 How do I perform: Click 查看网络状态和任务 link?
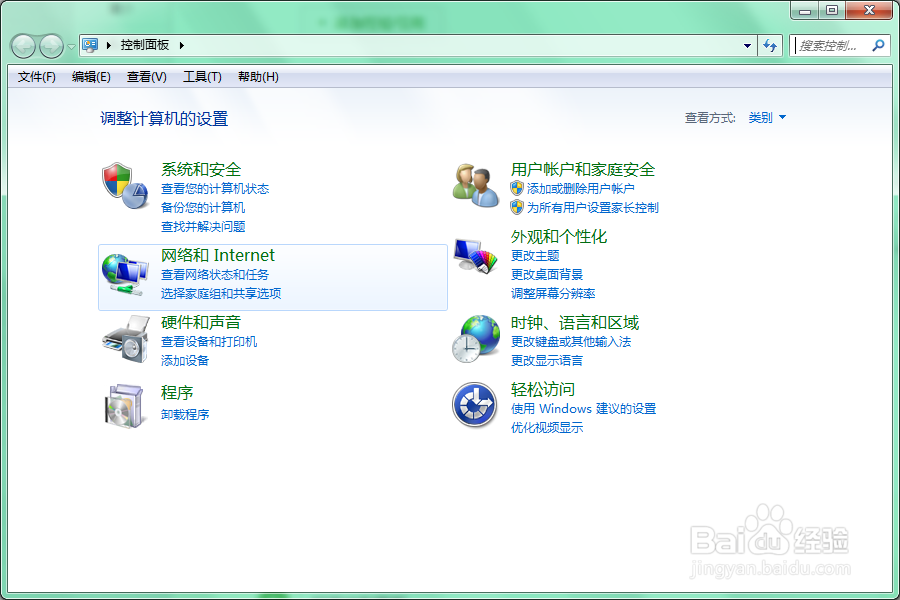coord(215,275)
